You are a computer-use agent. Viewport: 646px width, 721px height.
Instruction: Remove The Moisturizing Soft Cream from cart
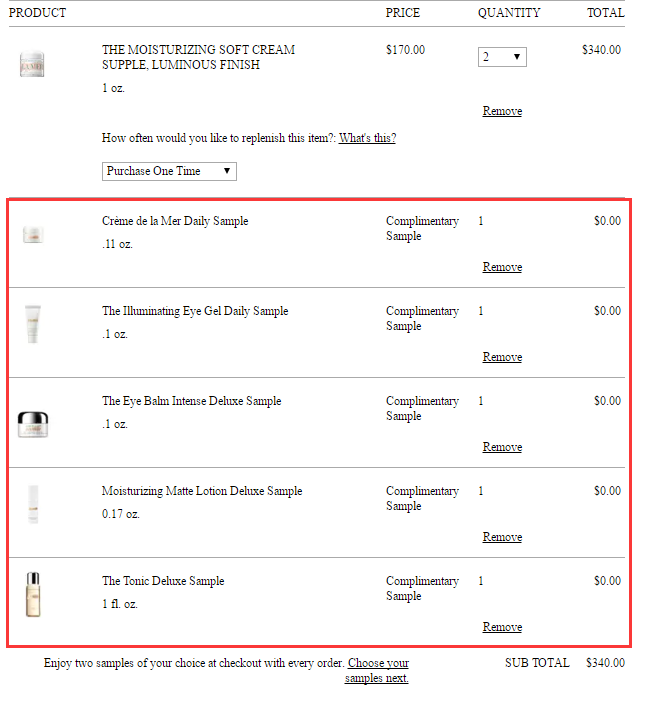click(502, 111)
